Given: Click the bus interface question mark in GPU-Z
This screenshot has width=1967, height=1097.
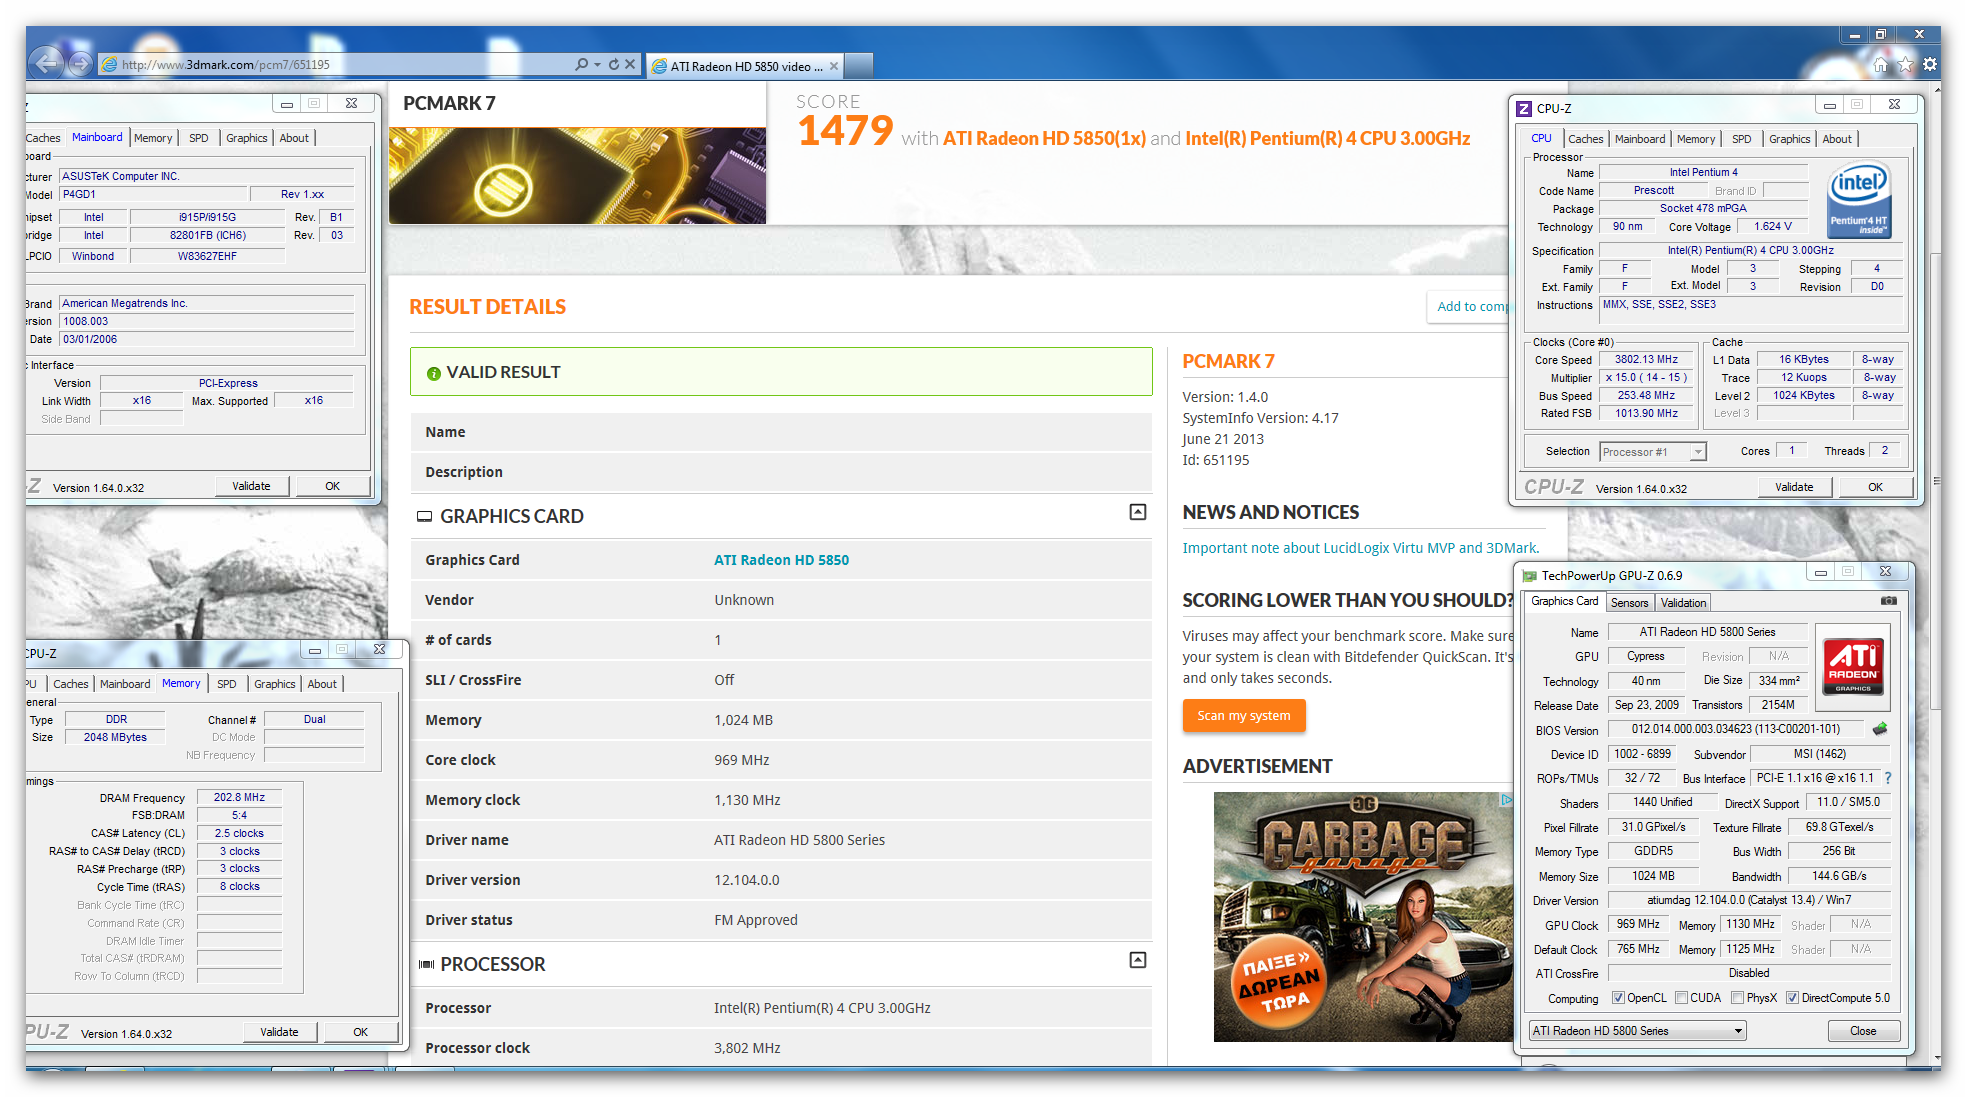Looking at the screenshot, I should 1888,778.
